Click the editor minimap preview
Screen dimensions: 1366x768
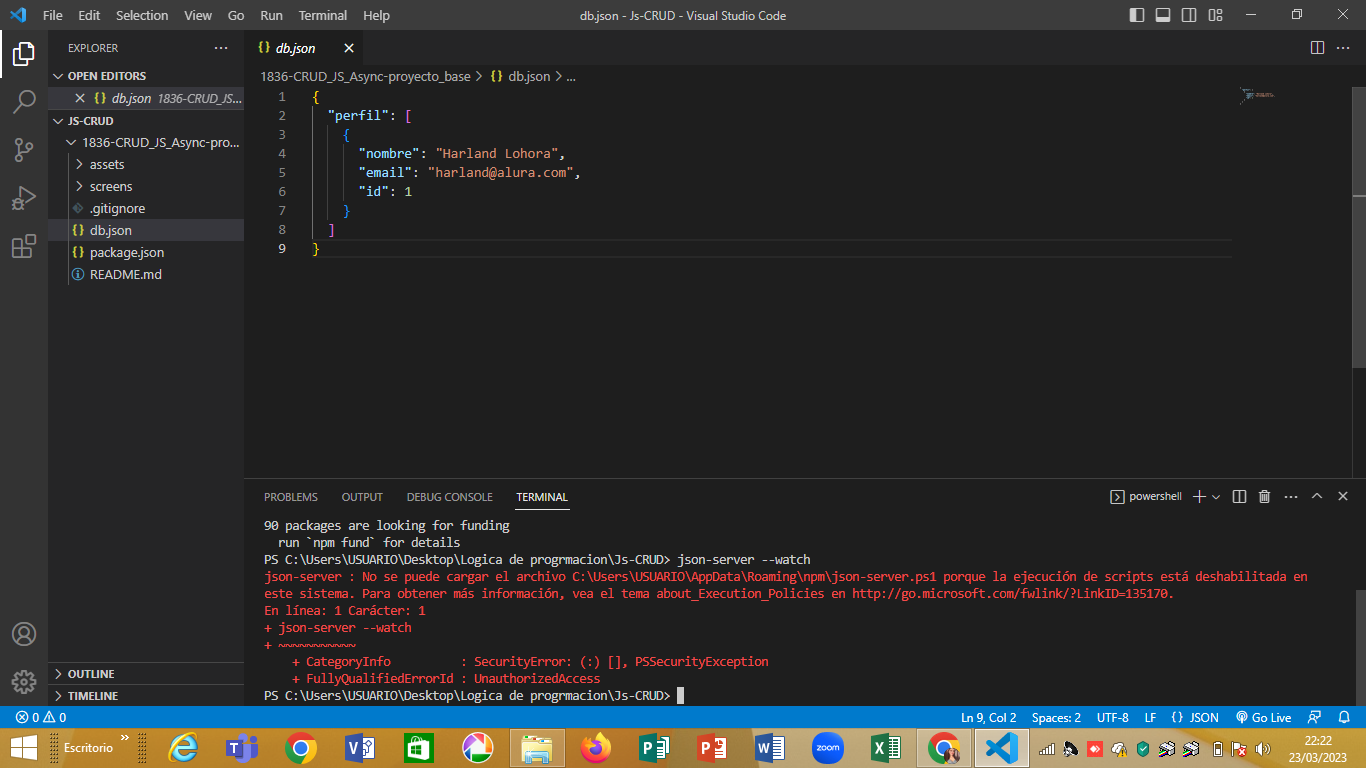pos(1256,96)
